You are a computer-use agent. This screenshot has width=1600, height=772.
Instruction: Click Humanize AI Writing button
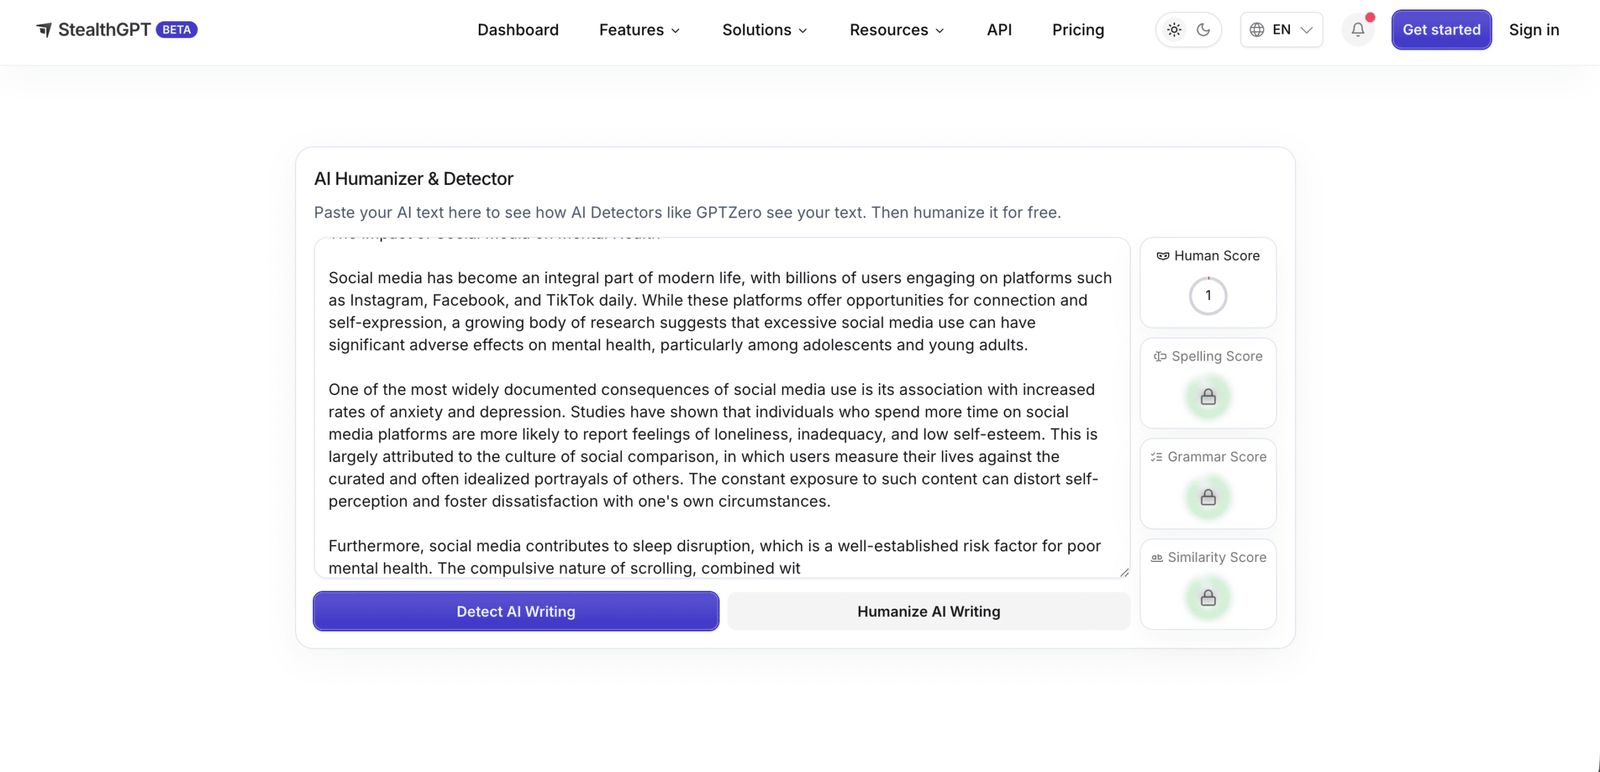(929, 611)
